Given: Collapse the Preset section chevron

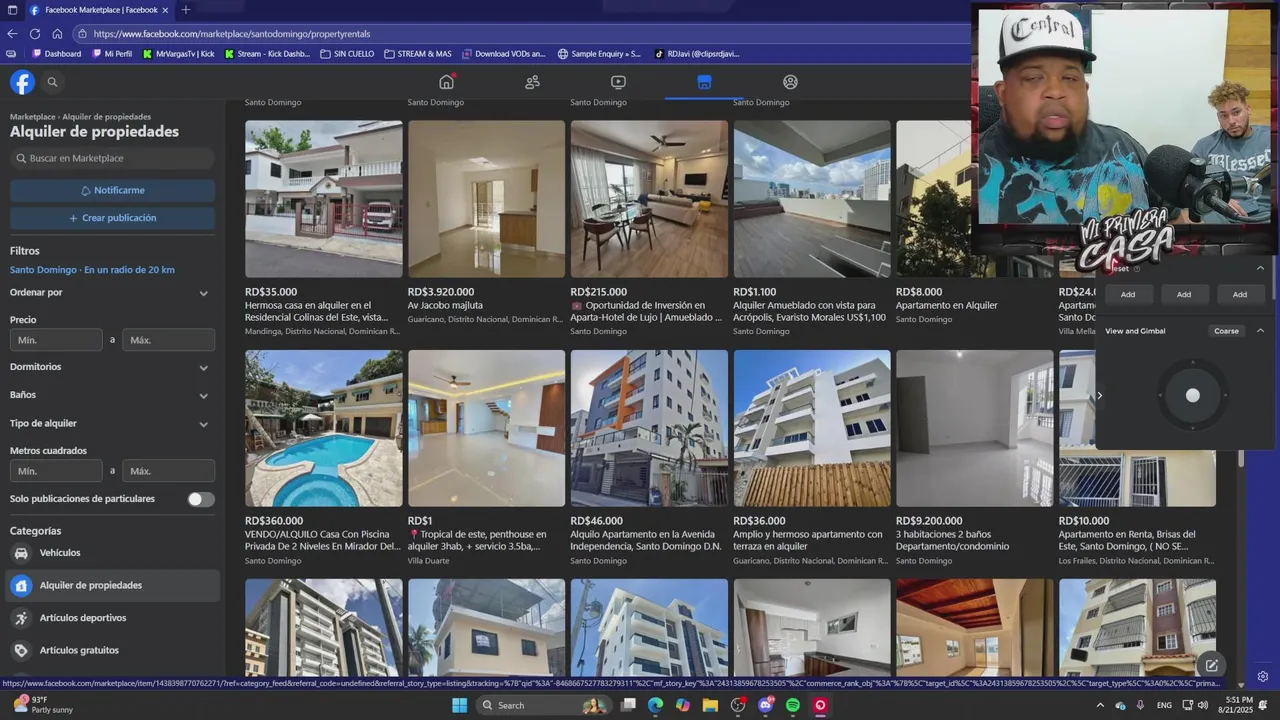Looking at the screenshot, I should point(1260,268).
